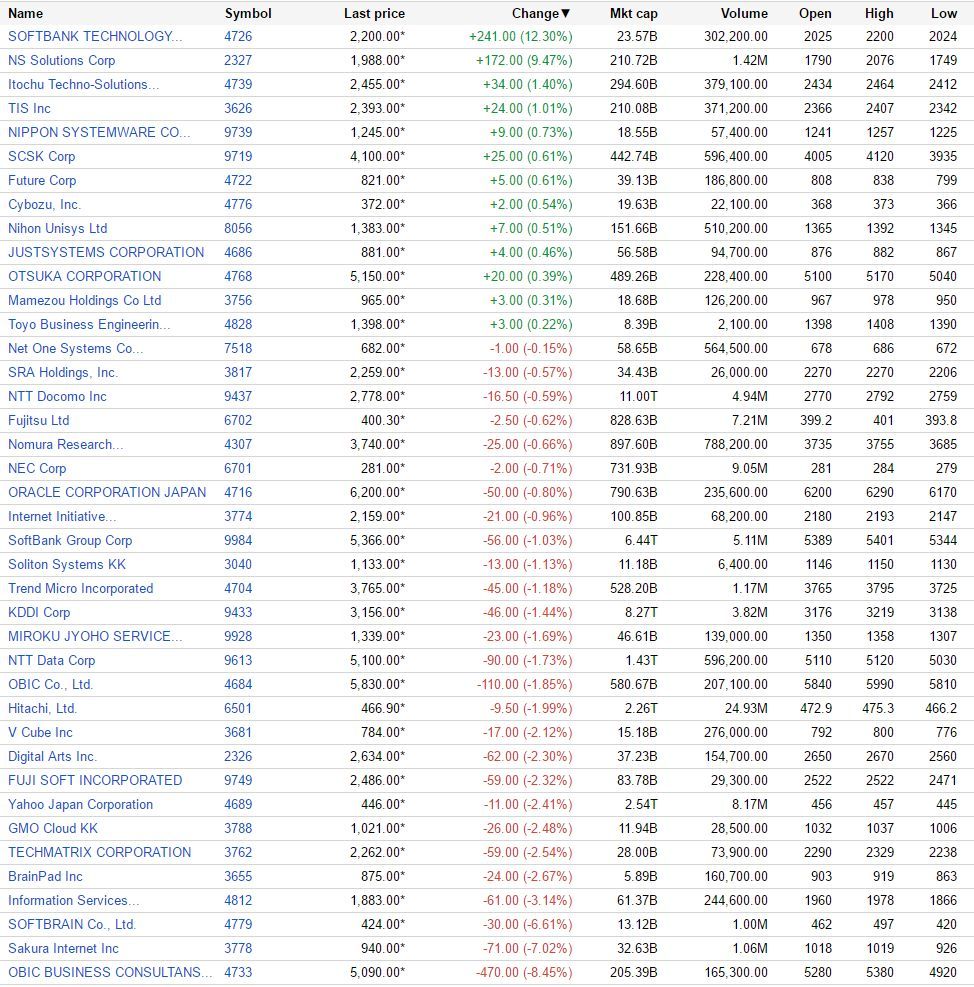Open OBIC BUSINESS CONSULTANTS link
This screenshot has height=987, width=974.
click(110, 972)
